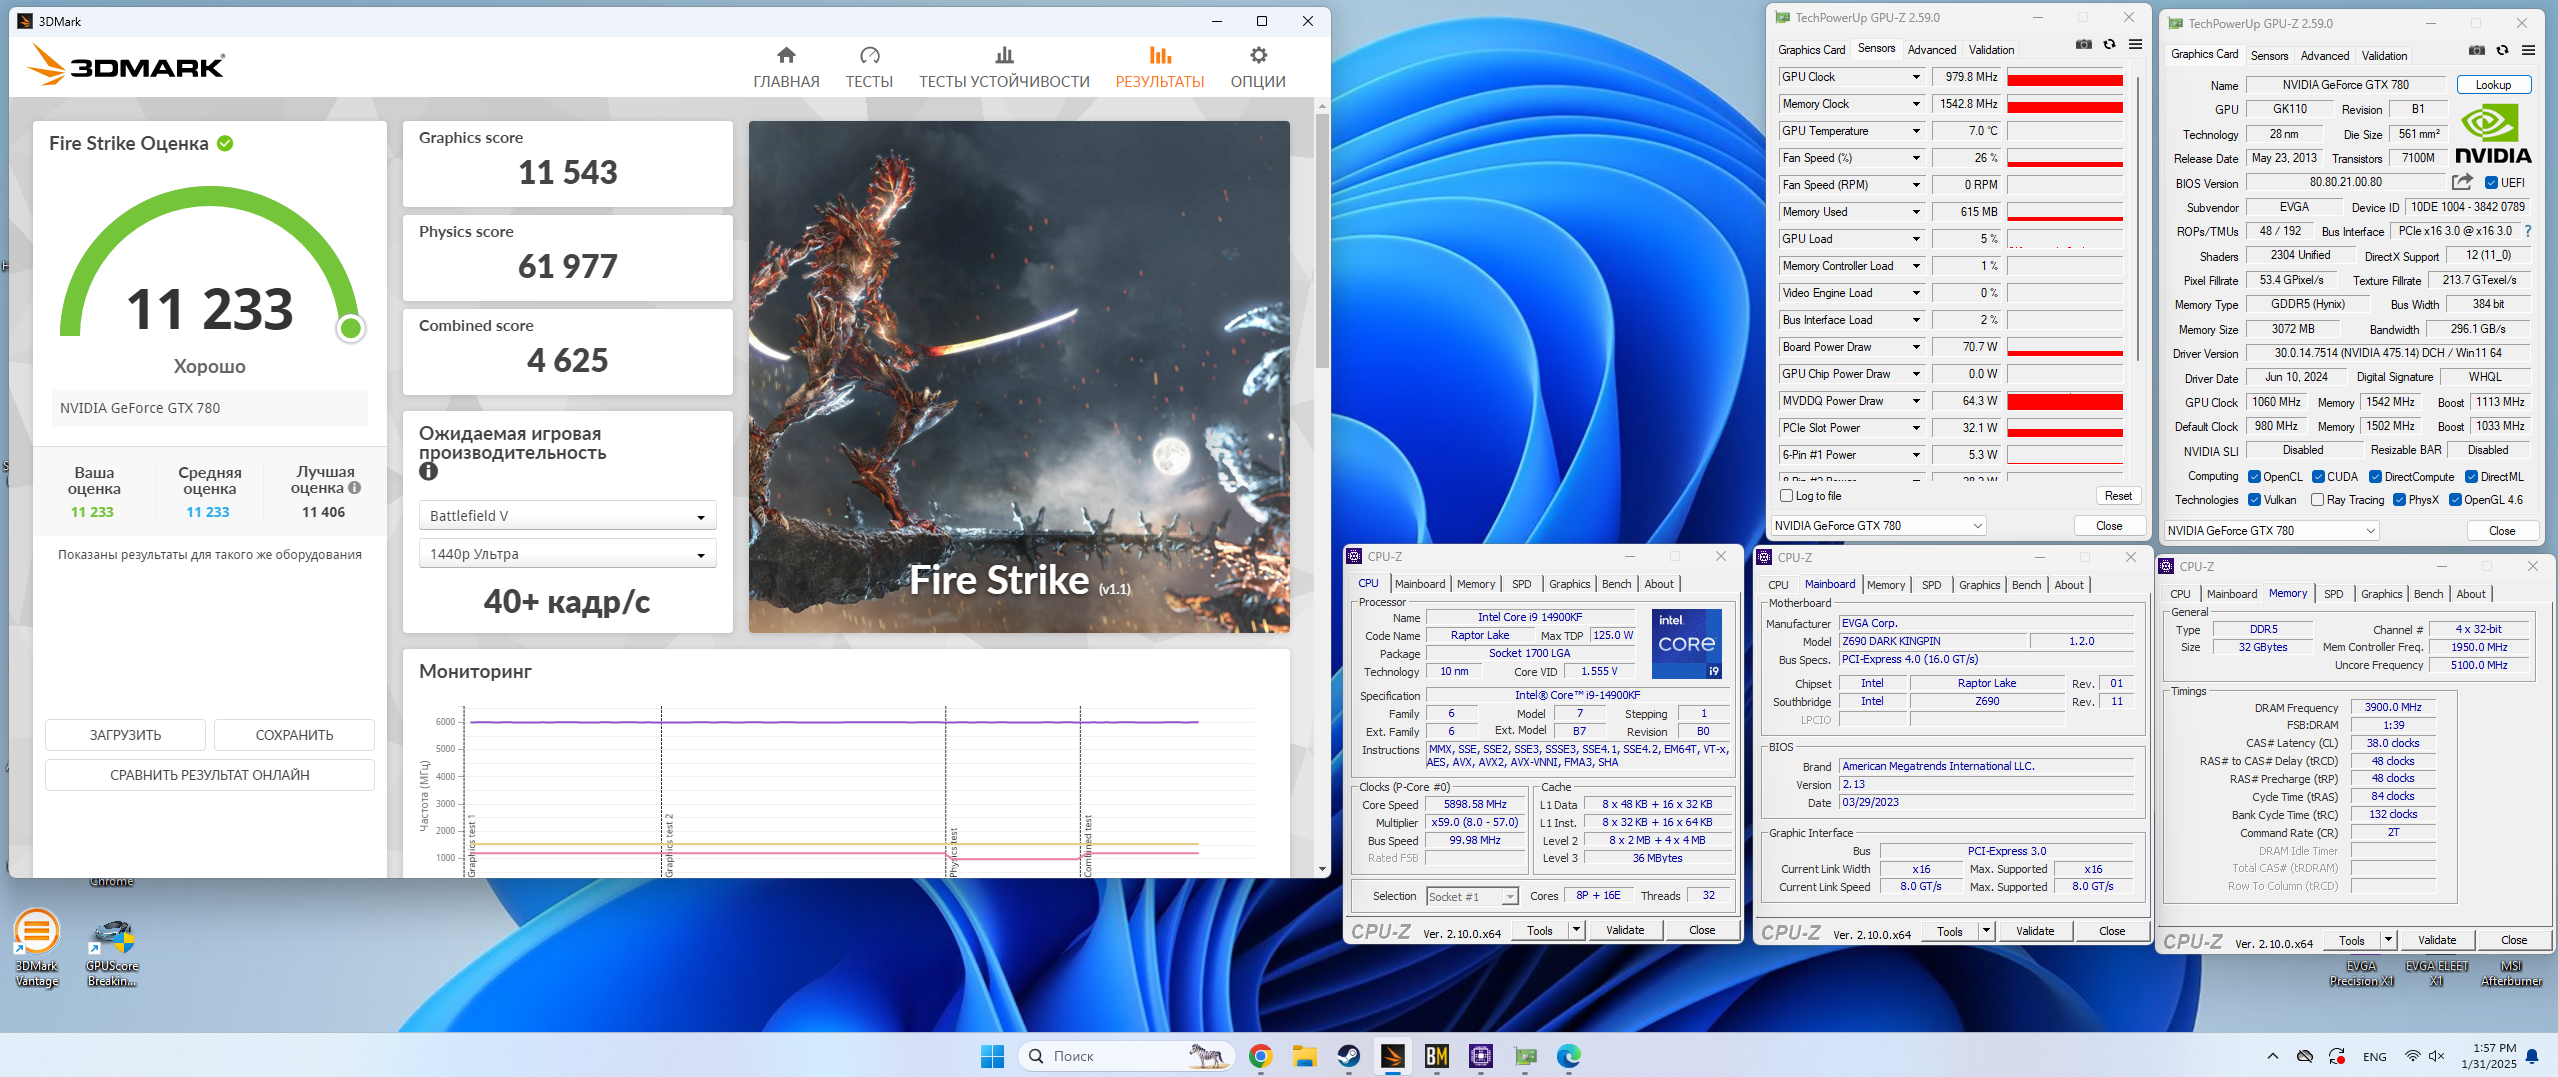The width and height of the screenshot is (2558, 1077).
Task: Click refresh icon in GPU-Z Sensors window
Action: [x=2109, y=44]
